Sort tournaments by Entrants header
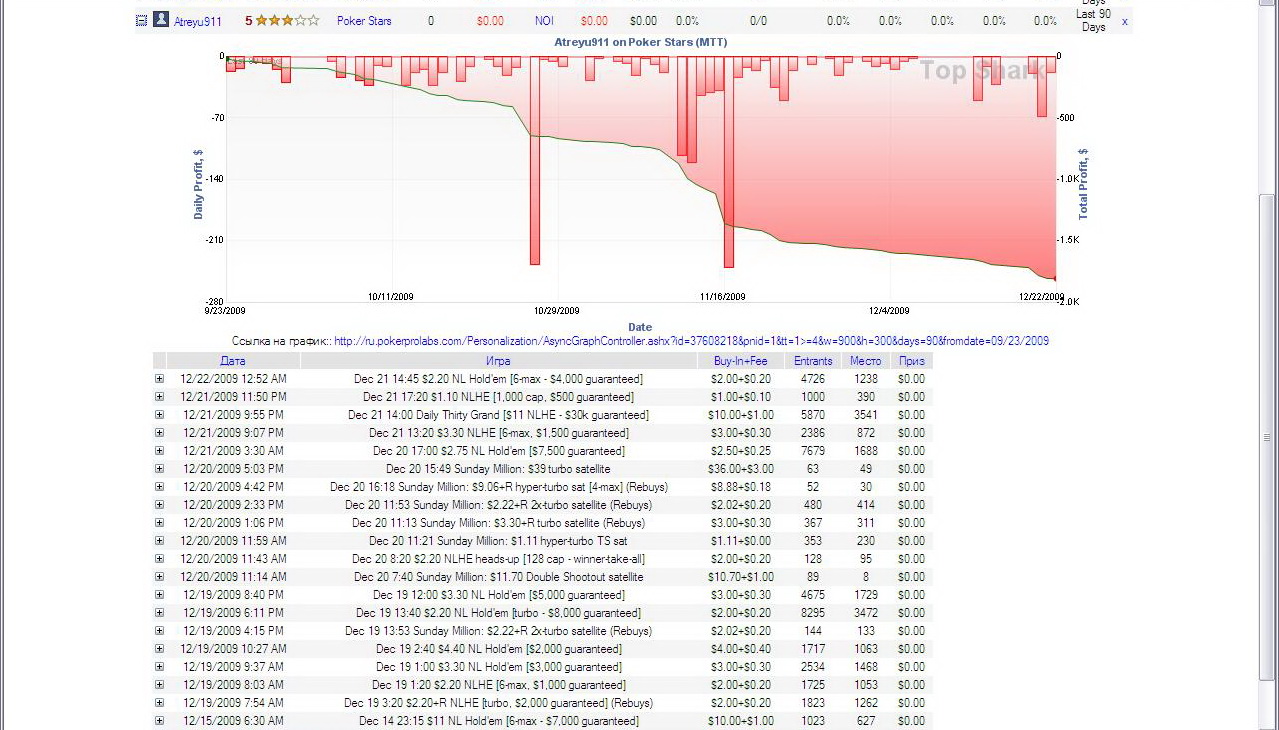1279x730 pixels. [x=813, y=361]
